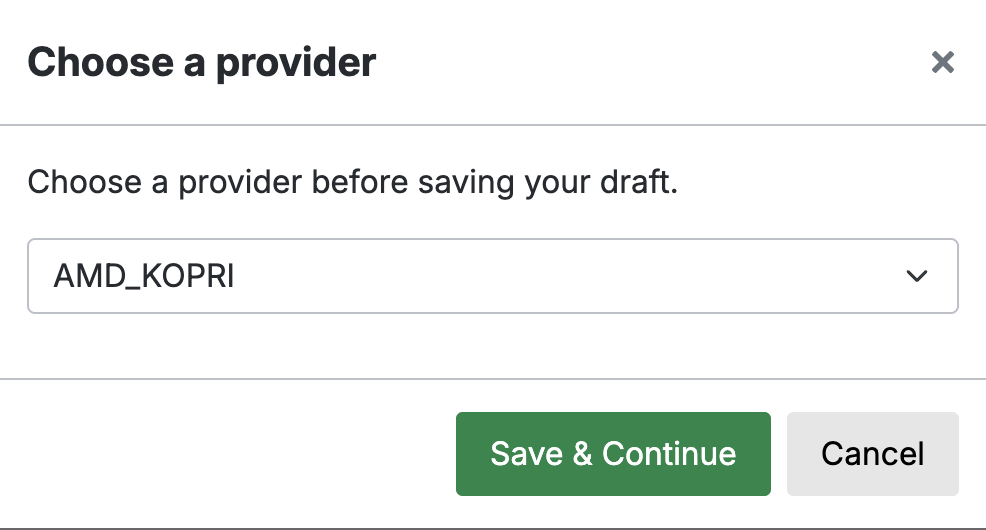Viewport: 986px width, 530px height.
Task: Show the provider options list
Action: pos(492,276)
